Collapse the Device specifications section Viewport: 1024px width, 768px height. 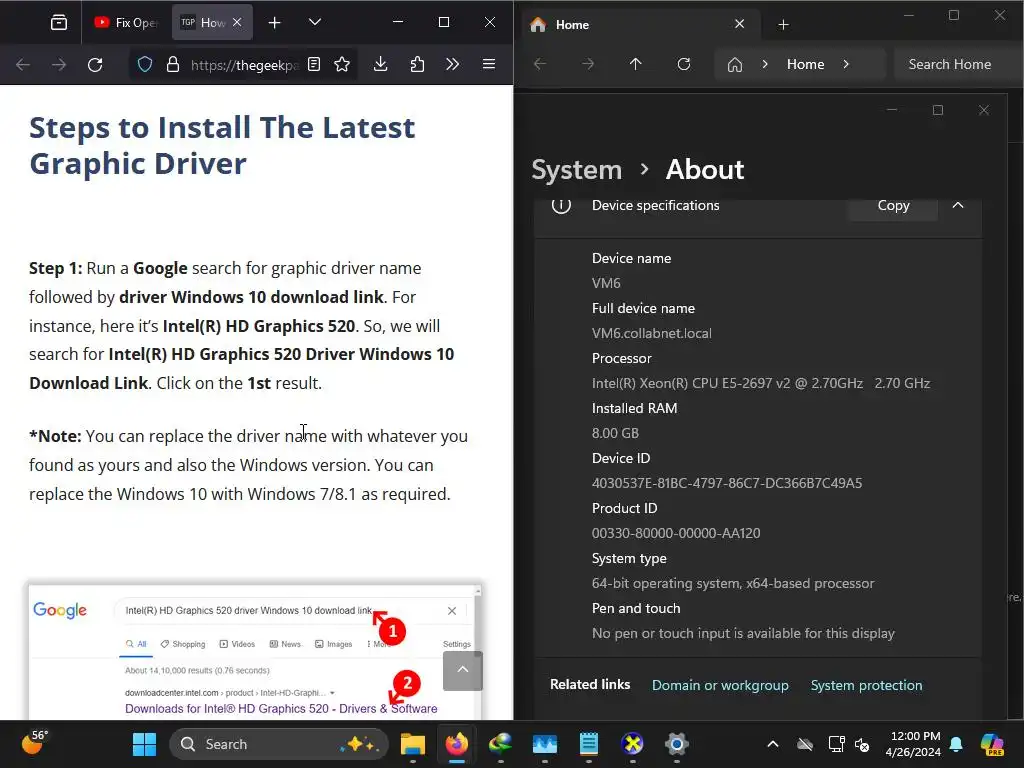click(958, 205)
